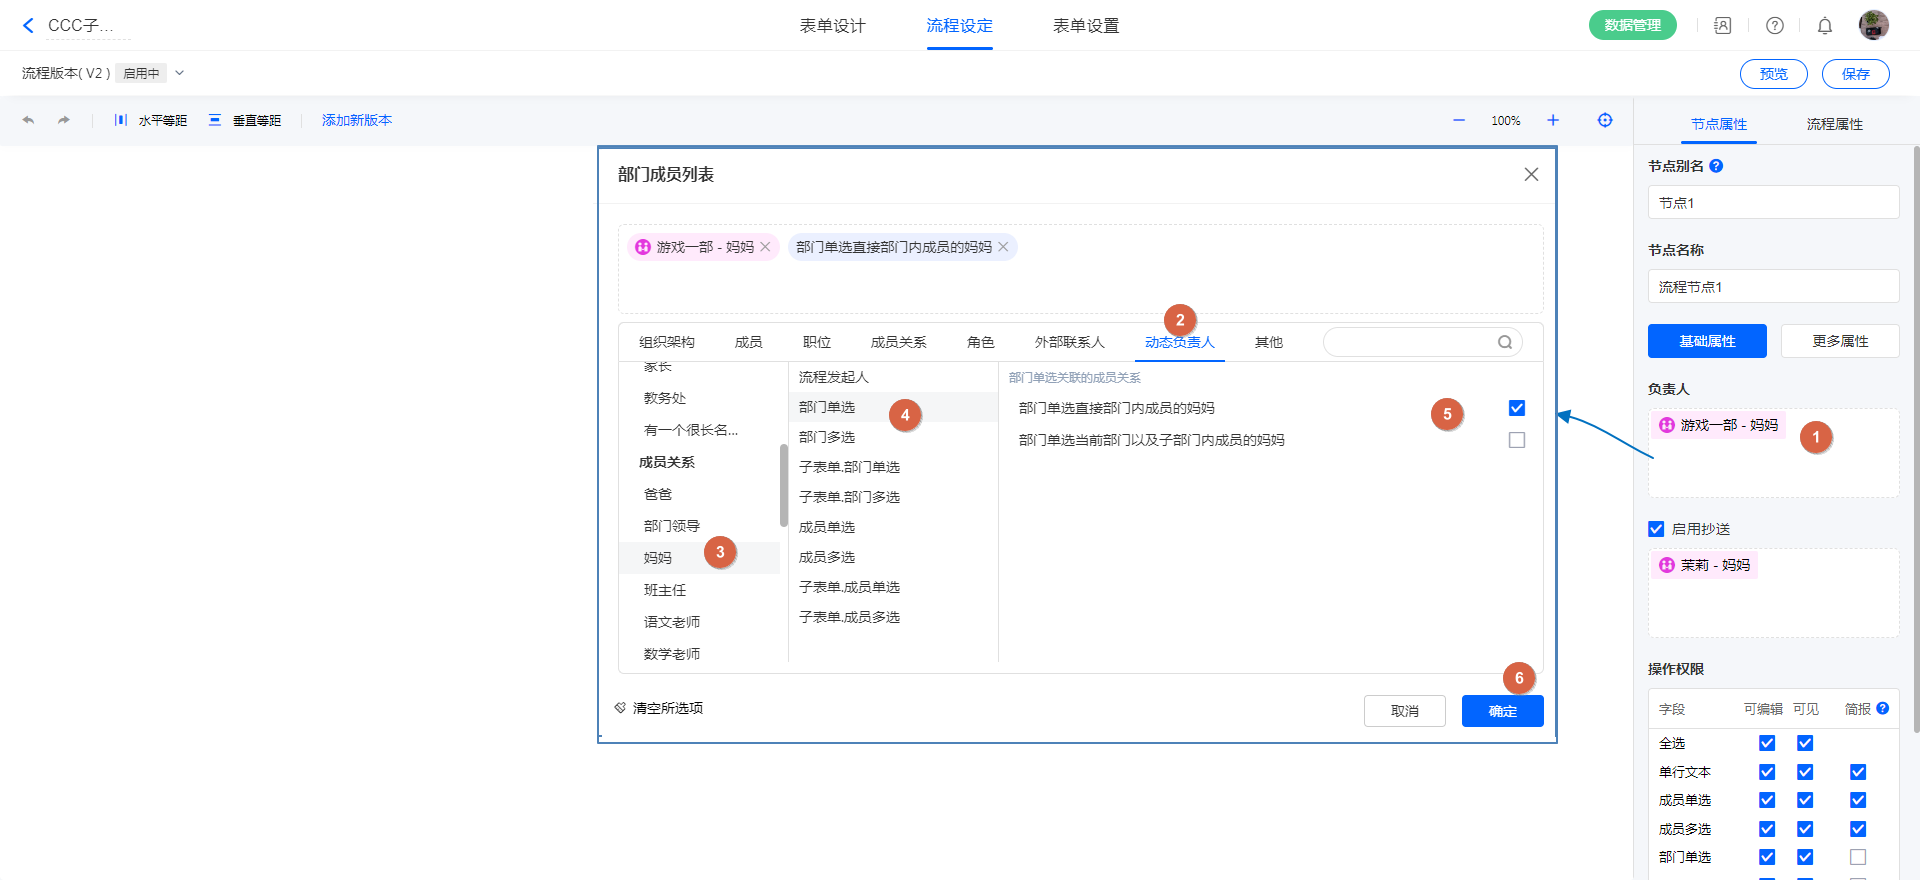Open the 流程属性 tab
This screenshot has width=1920, height=880.
point(1834,124)
